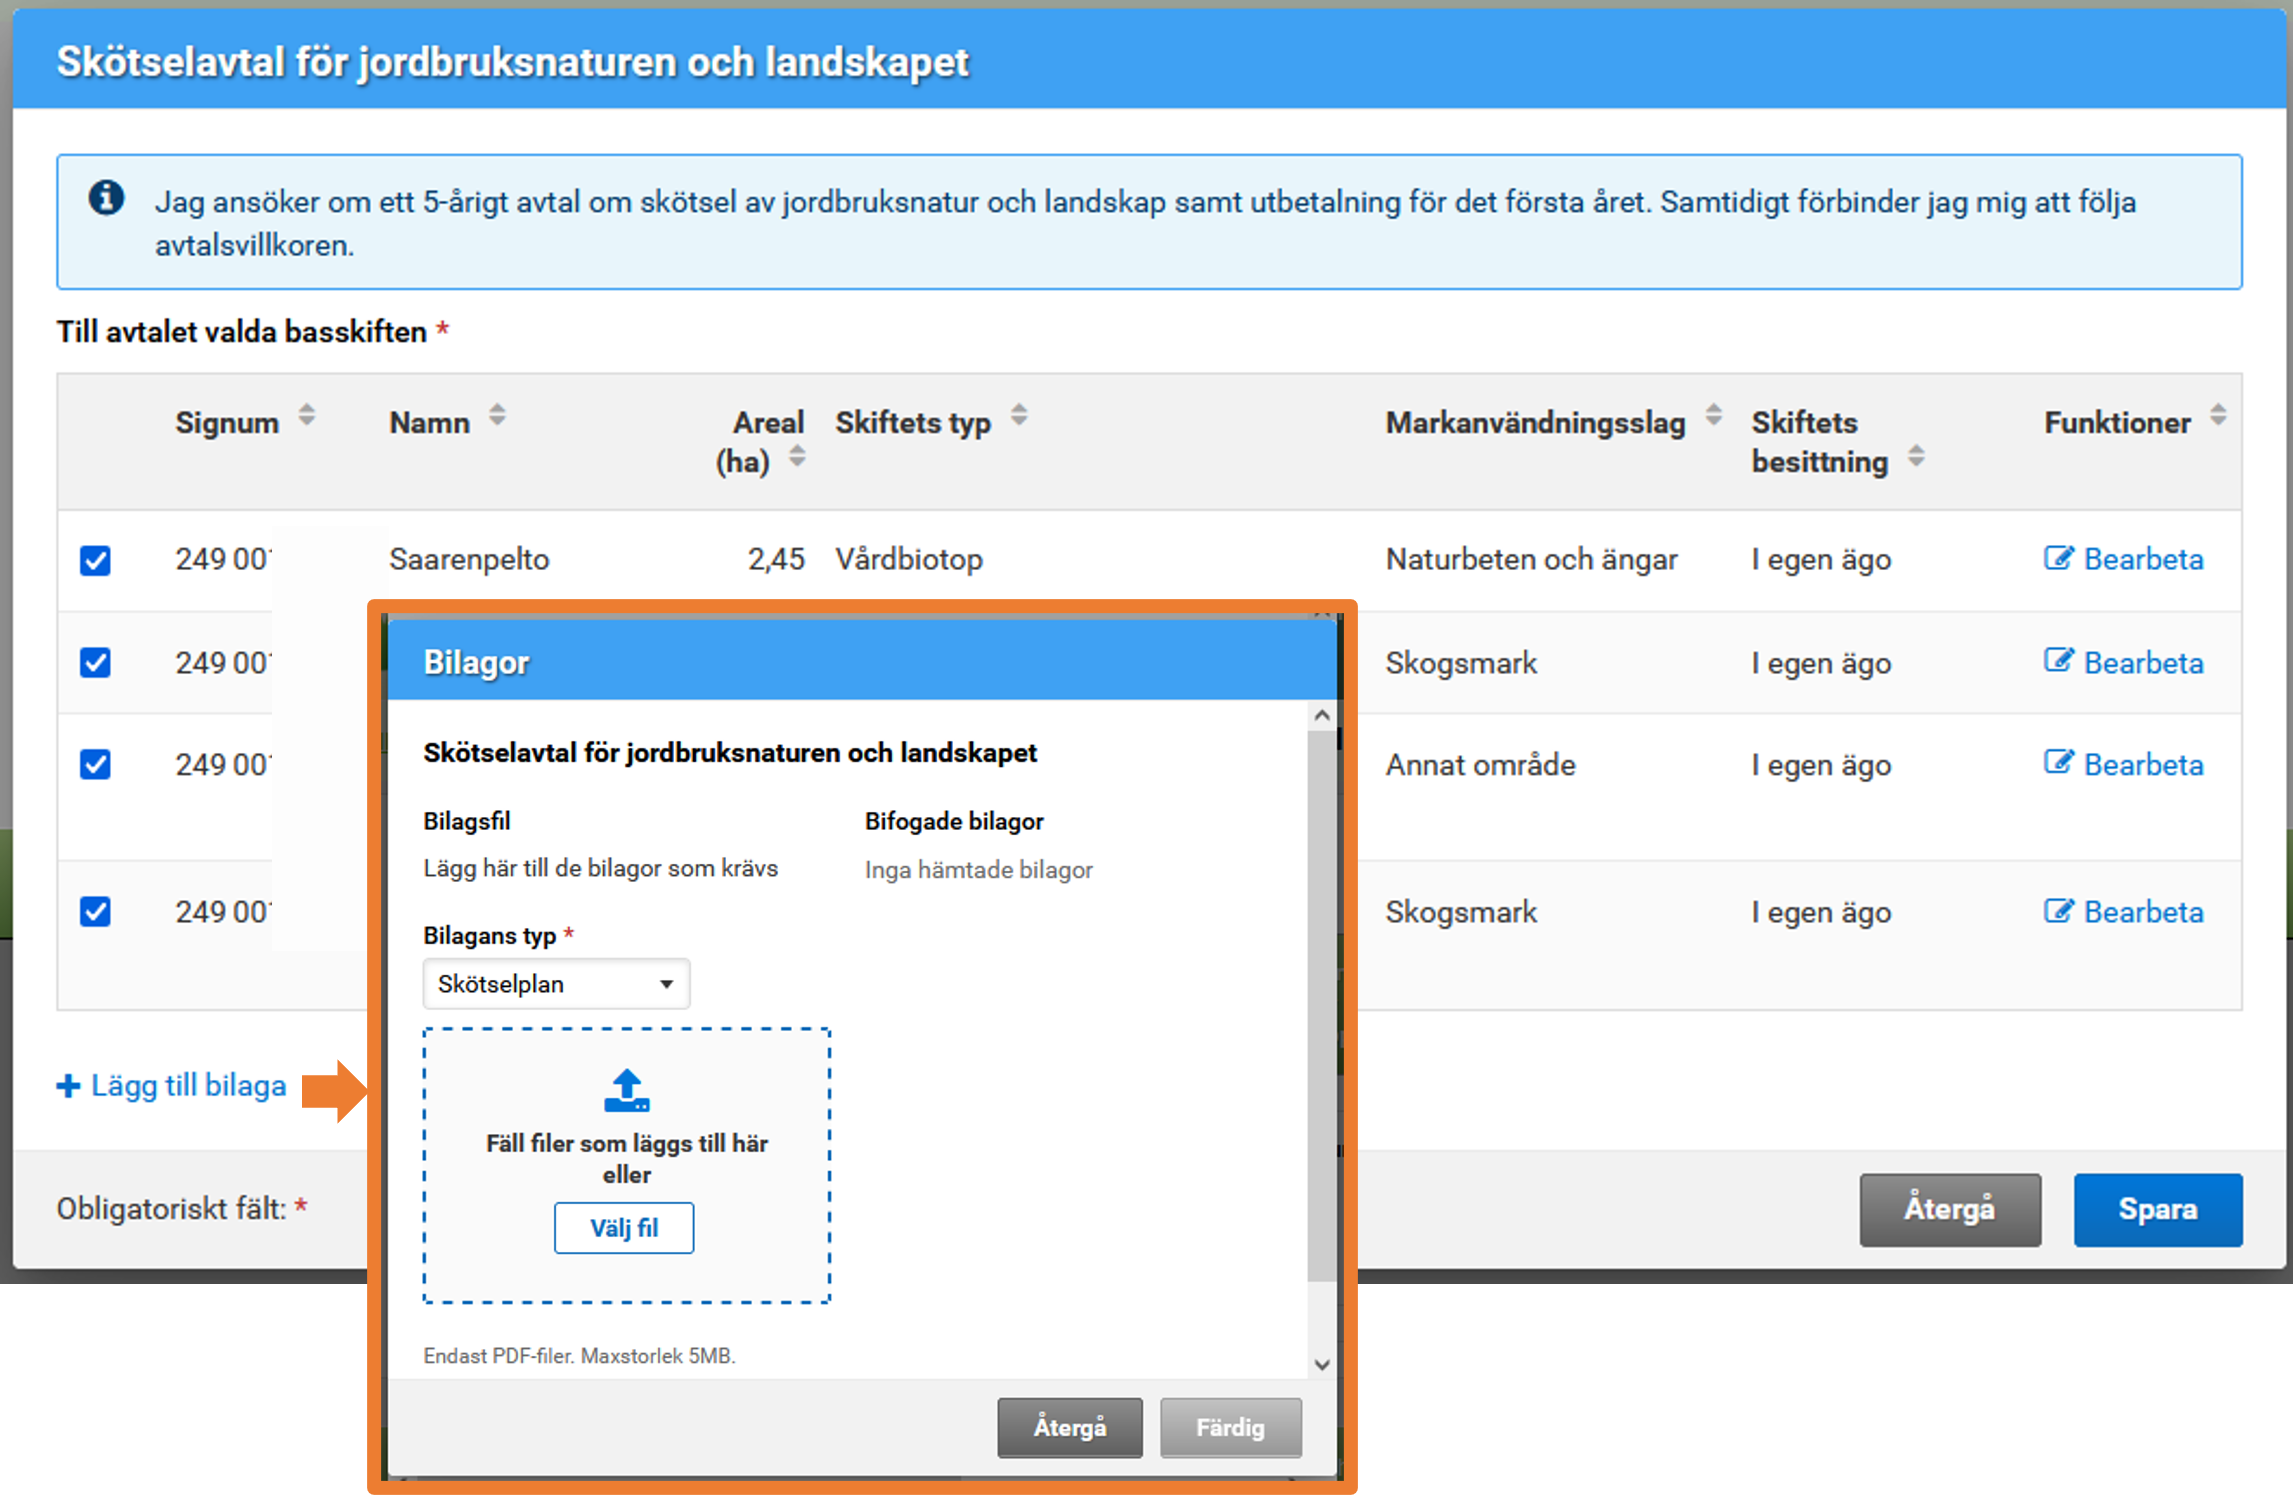The width and height of the screenshot is (2293, 1495).
Task: Click the Bearbeta pencil icon for Saarenpelto
Action: (2058, 559)
